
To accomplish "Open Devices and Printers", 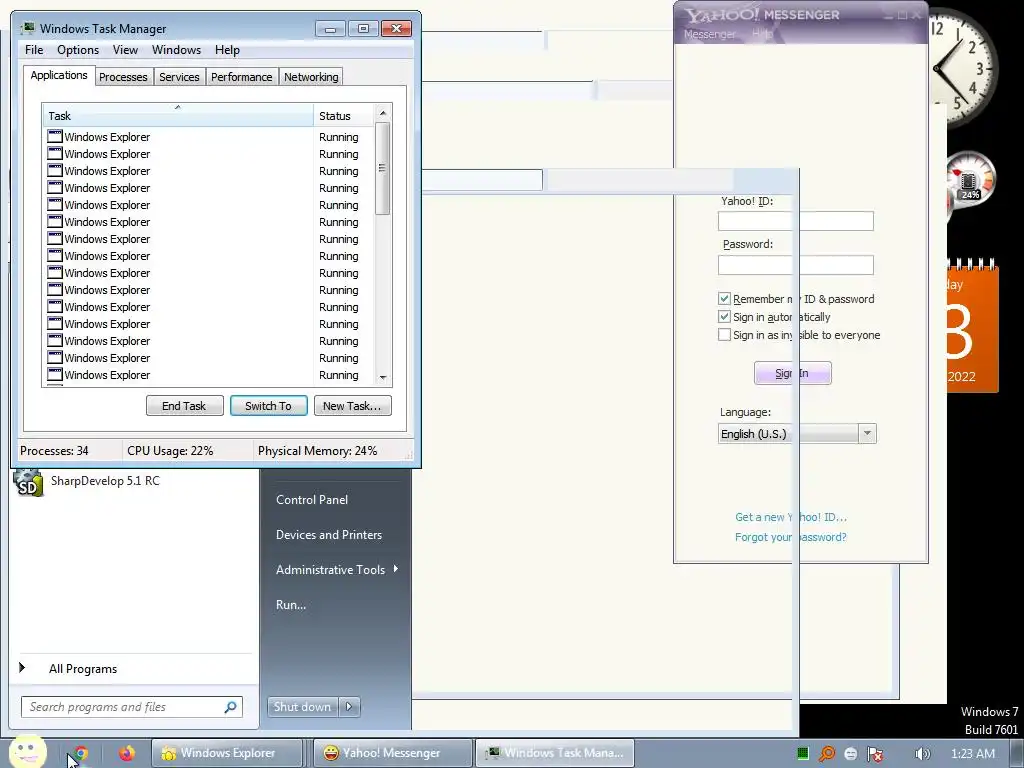I will tap(328, 535).
